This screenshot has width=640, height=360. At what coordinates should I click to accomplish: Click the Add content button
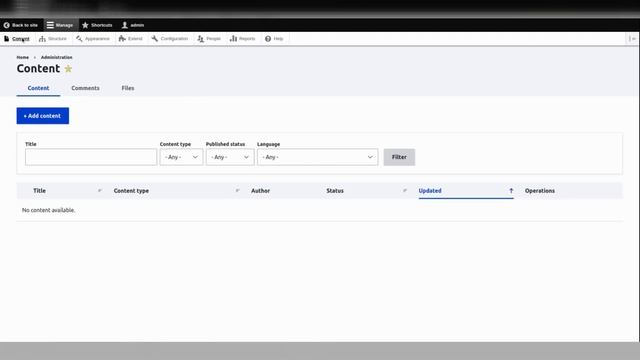click(x=43, y=116)
